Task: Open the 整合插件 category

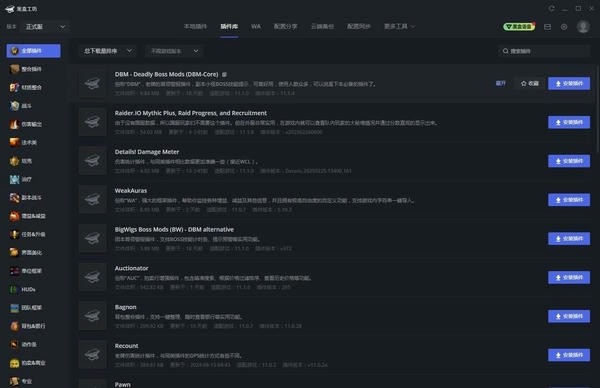Action: tap(33, 69)
